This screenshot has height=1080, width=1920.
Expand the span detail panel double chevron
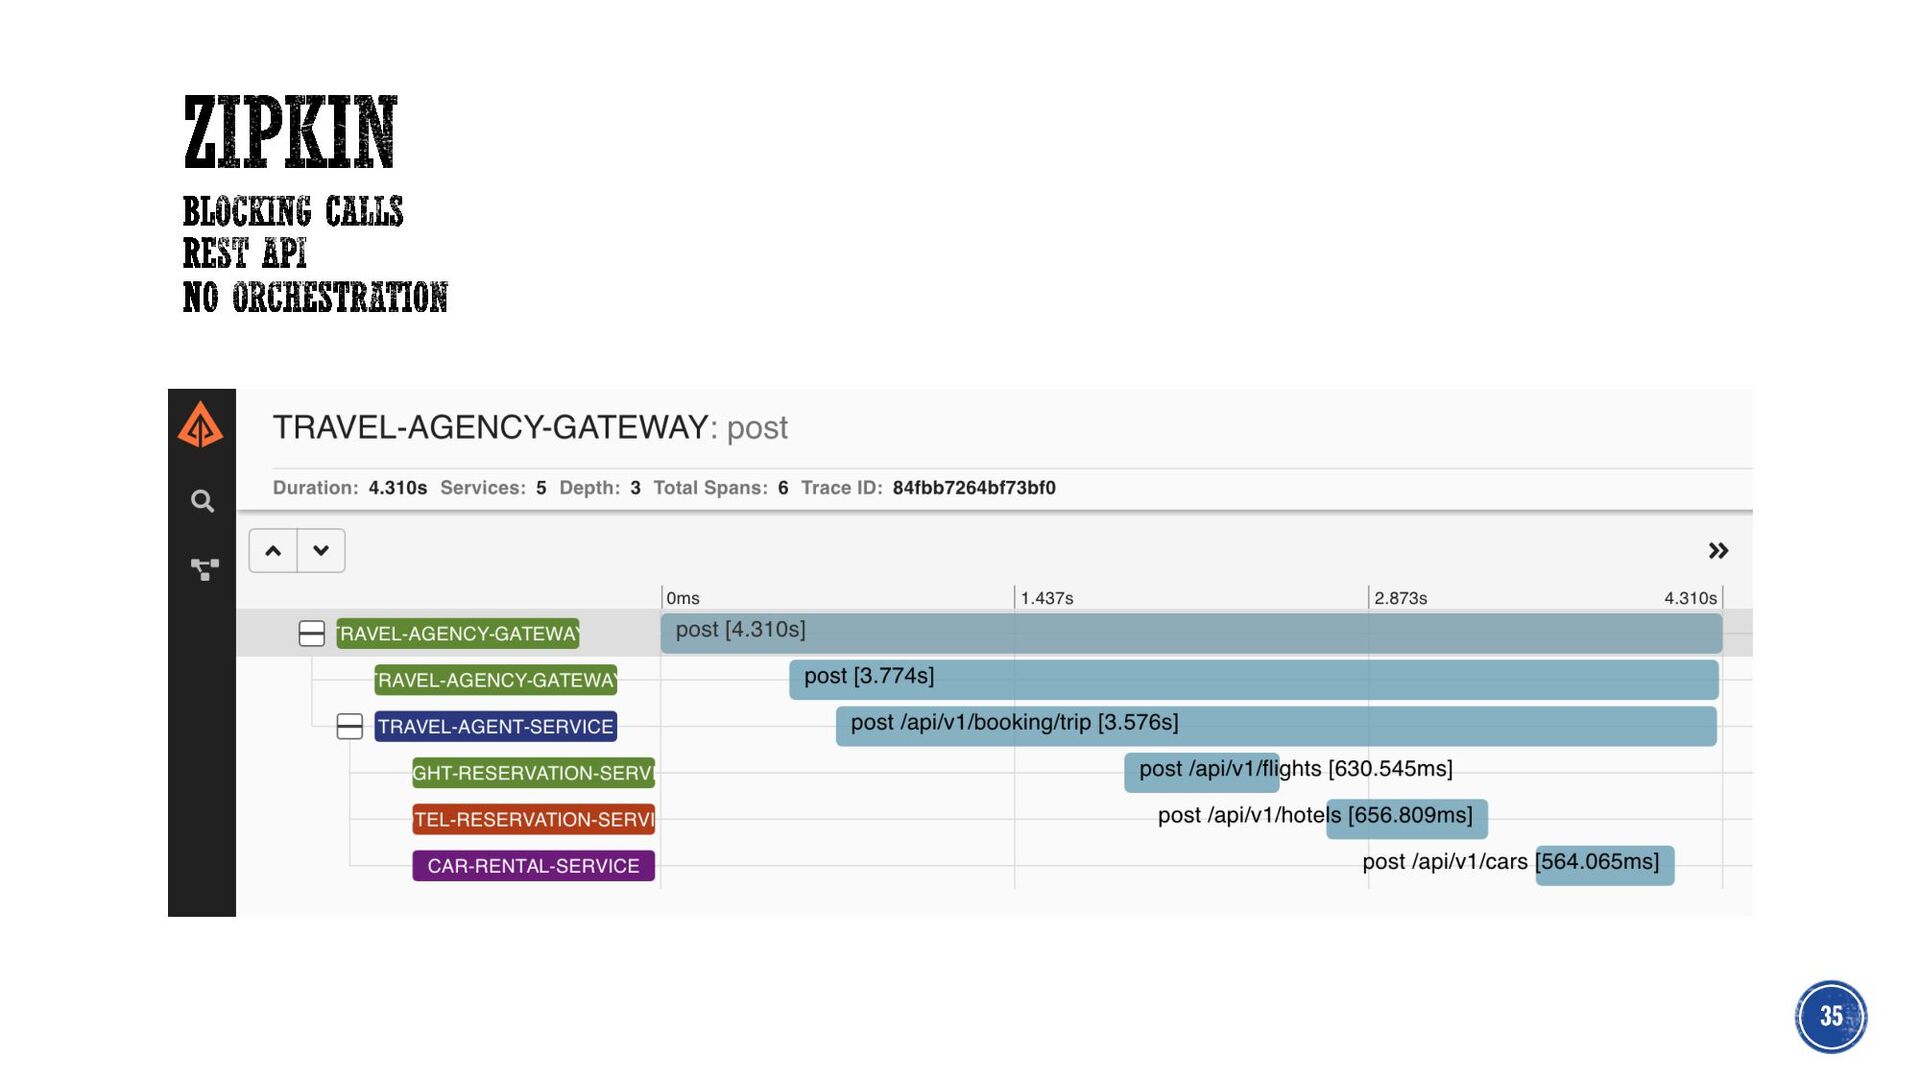tap(1718, 551)
